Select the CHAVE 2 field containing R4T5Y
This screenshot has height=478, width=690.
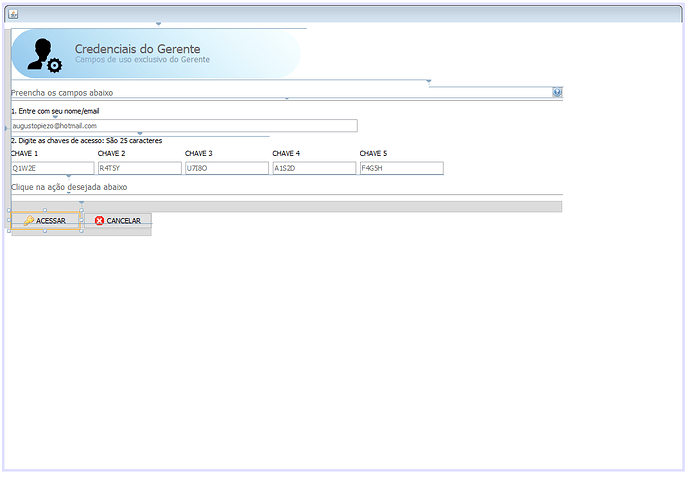pyautogui.click(x=139, y=168)
